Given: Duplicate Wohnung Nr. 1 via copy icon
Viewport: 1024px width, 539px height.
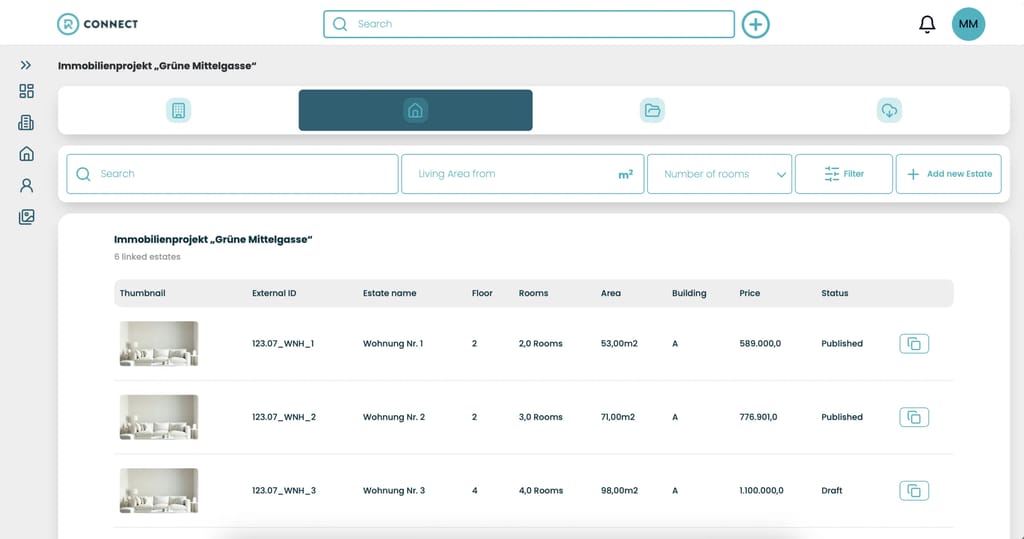Looking at the screenshot, I should click(914, 344).
